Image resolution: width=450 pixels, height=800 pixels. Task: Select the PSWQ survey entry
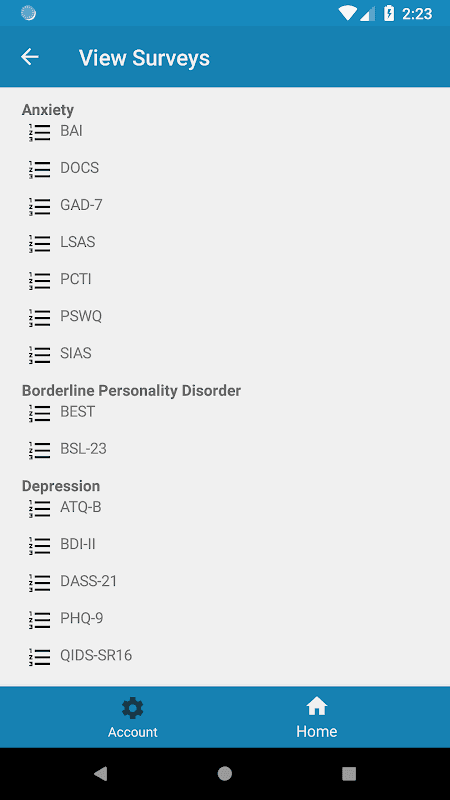click(81, 316)
